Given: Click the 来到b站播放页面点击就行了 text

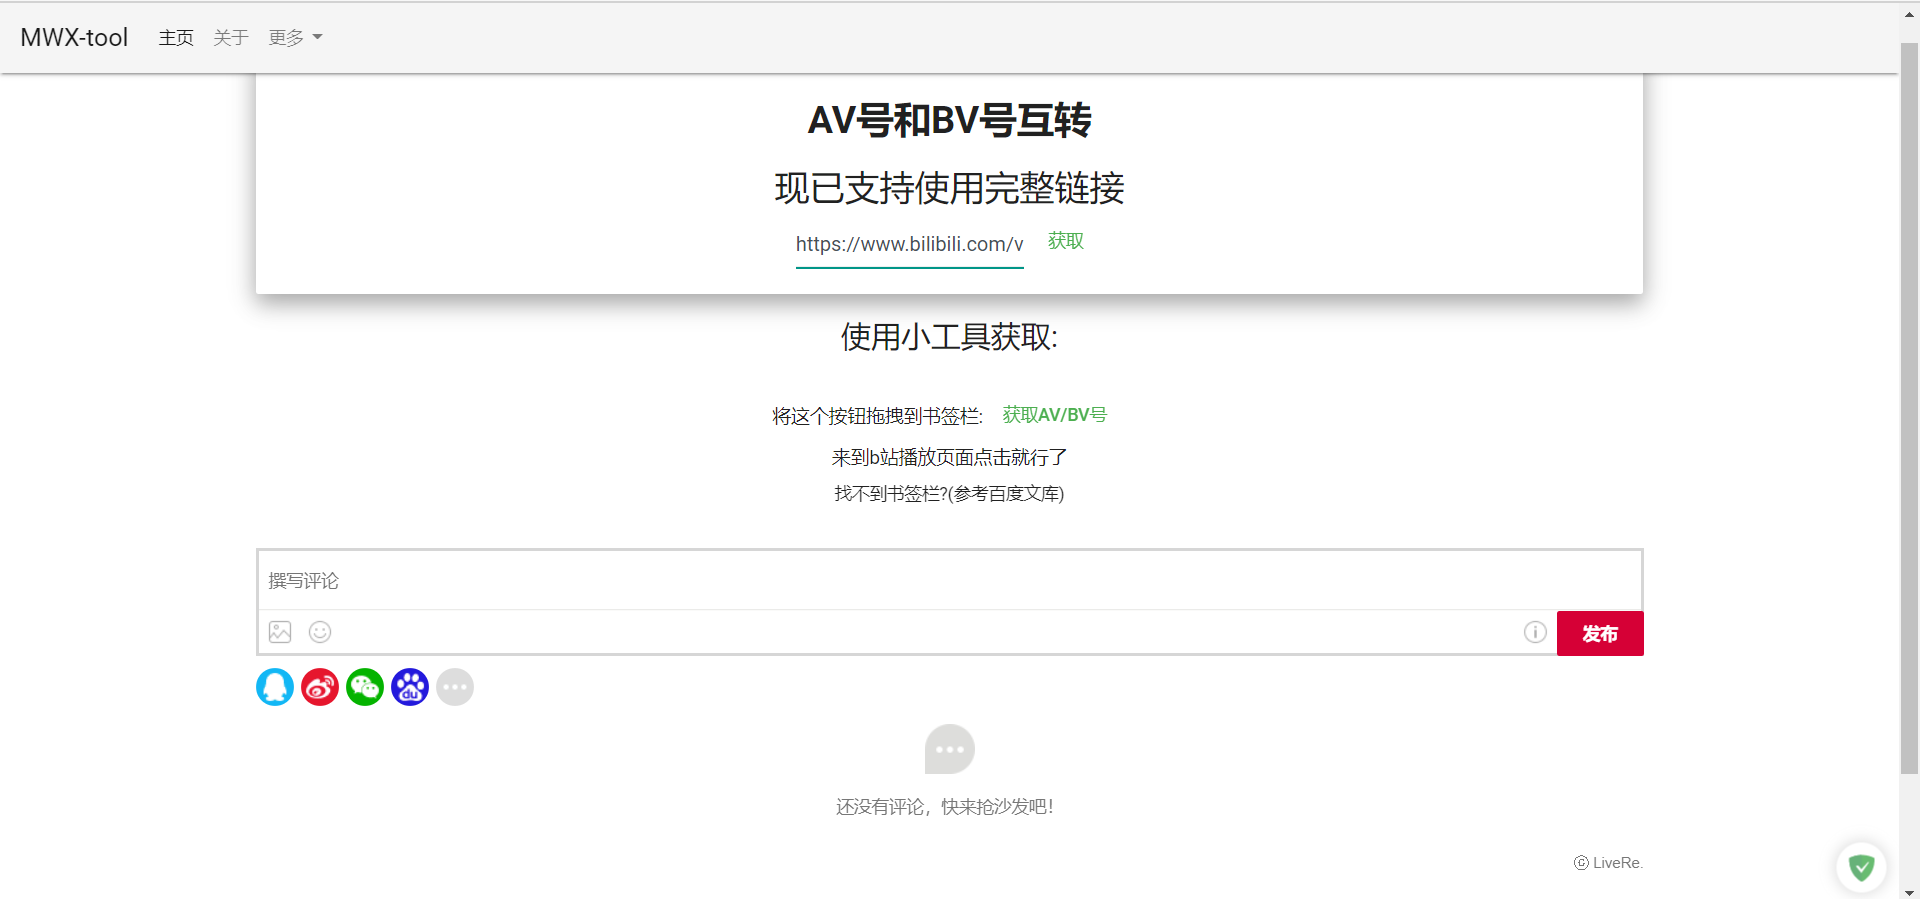Looking at the screenshot, I should (x=950, y=457).
